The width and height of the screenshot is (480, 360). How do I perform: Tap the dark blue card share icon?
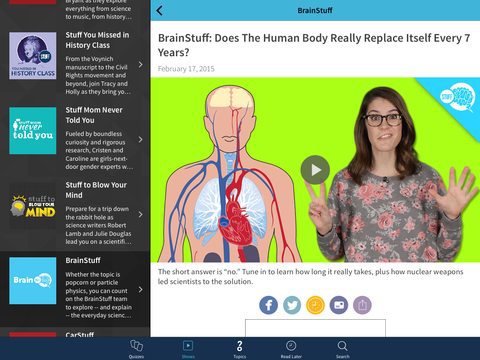pos(339,305)
